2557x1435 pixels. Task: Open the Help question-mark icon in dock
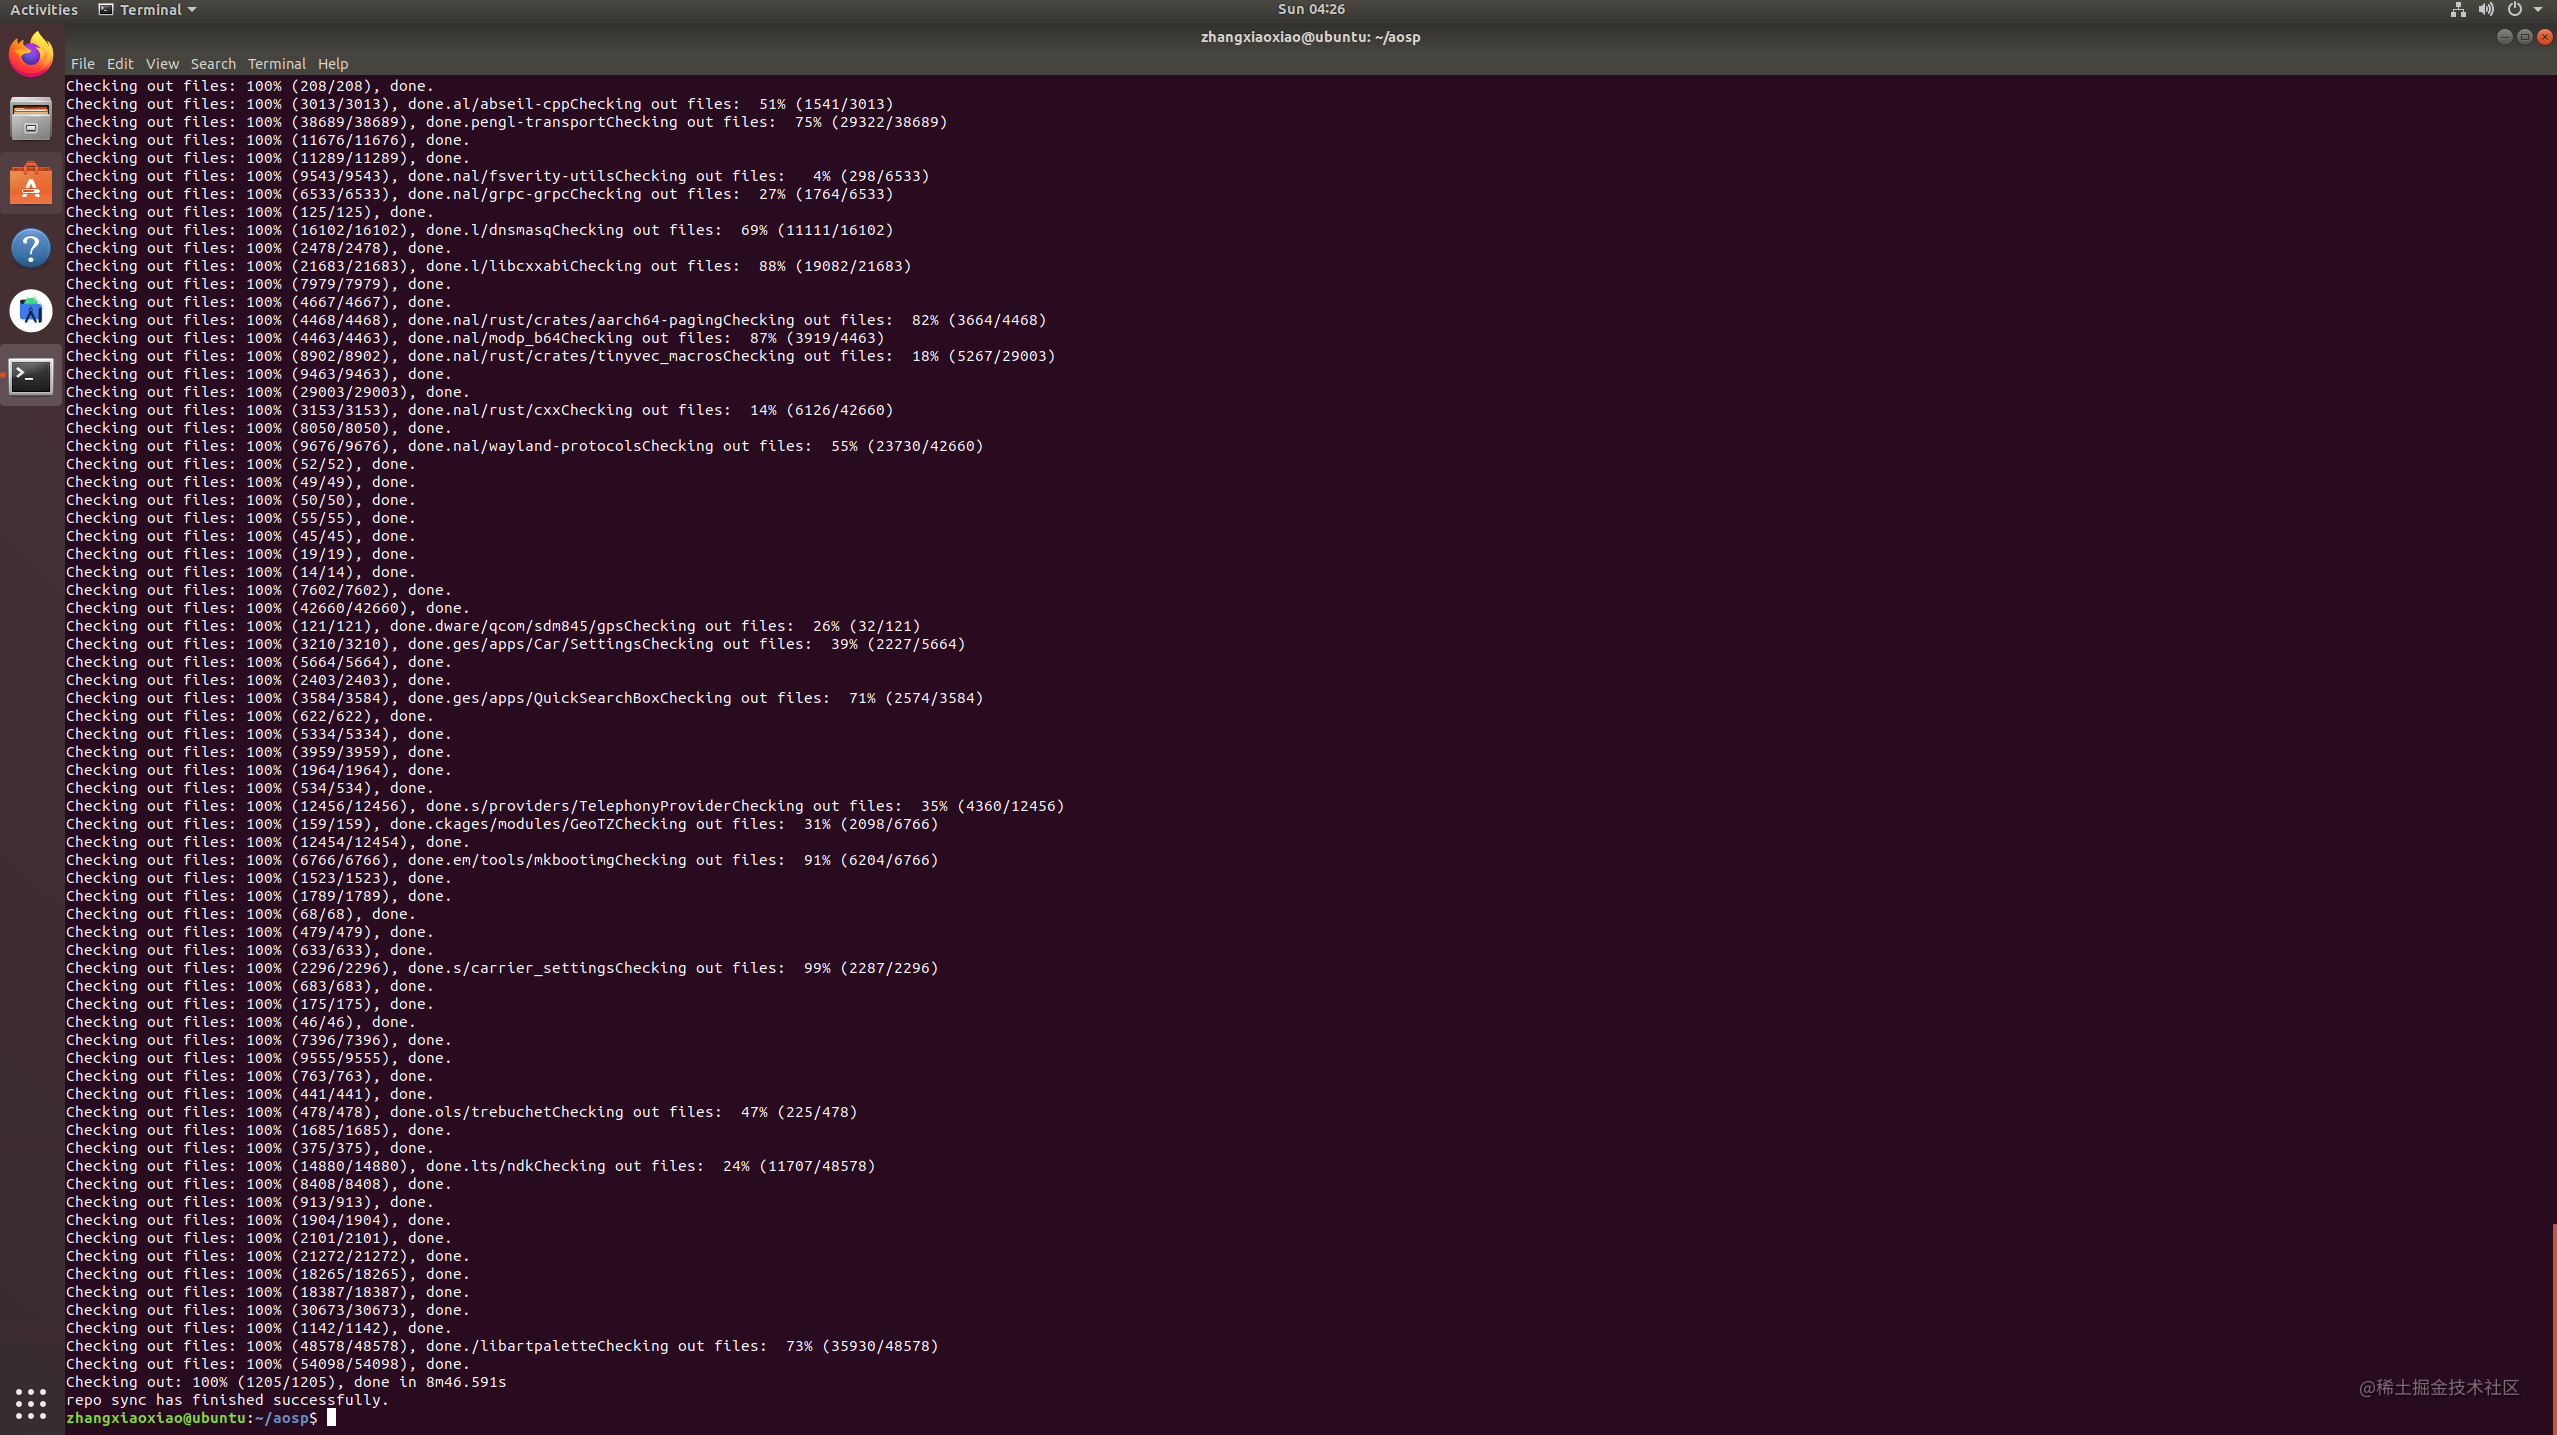30,247
